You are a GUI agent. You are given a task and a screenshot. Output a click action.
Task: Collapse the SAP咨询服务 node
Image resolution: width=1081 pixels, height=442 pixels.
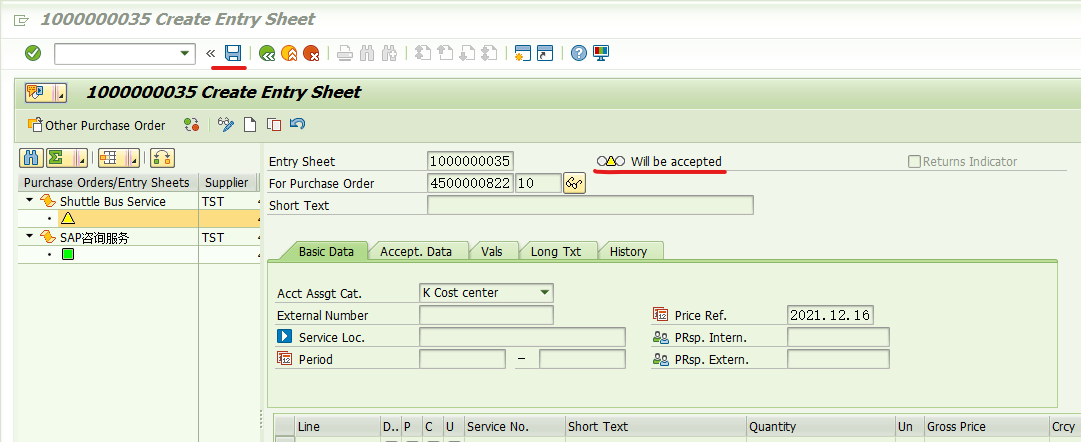30,237
